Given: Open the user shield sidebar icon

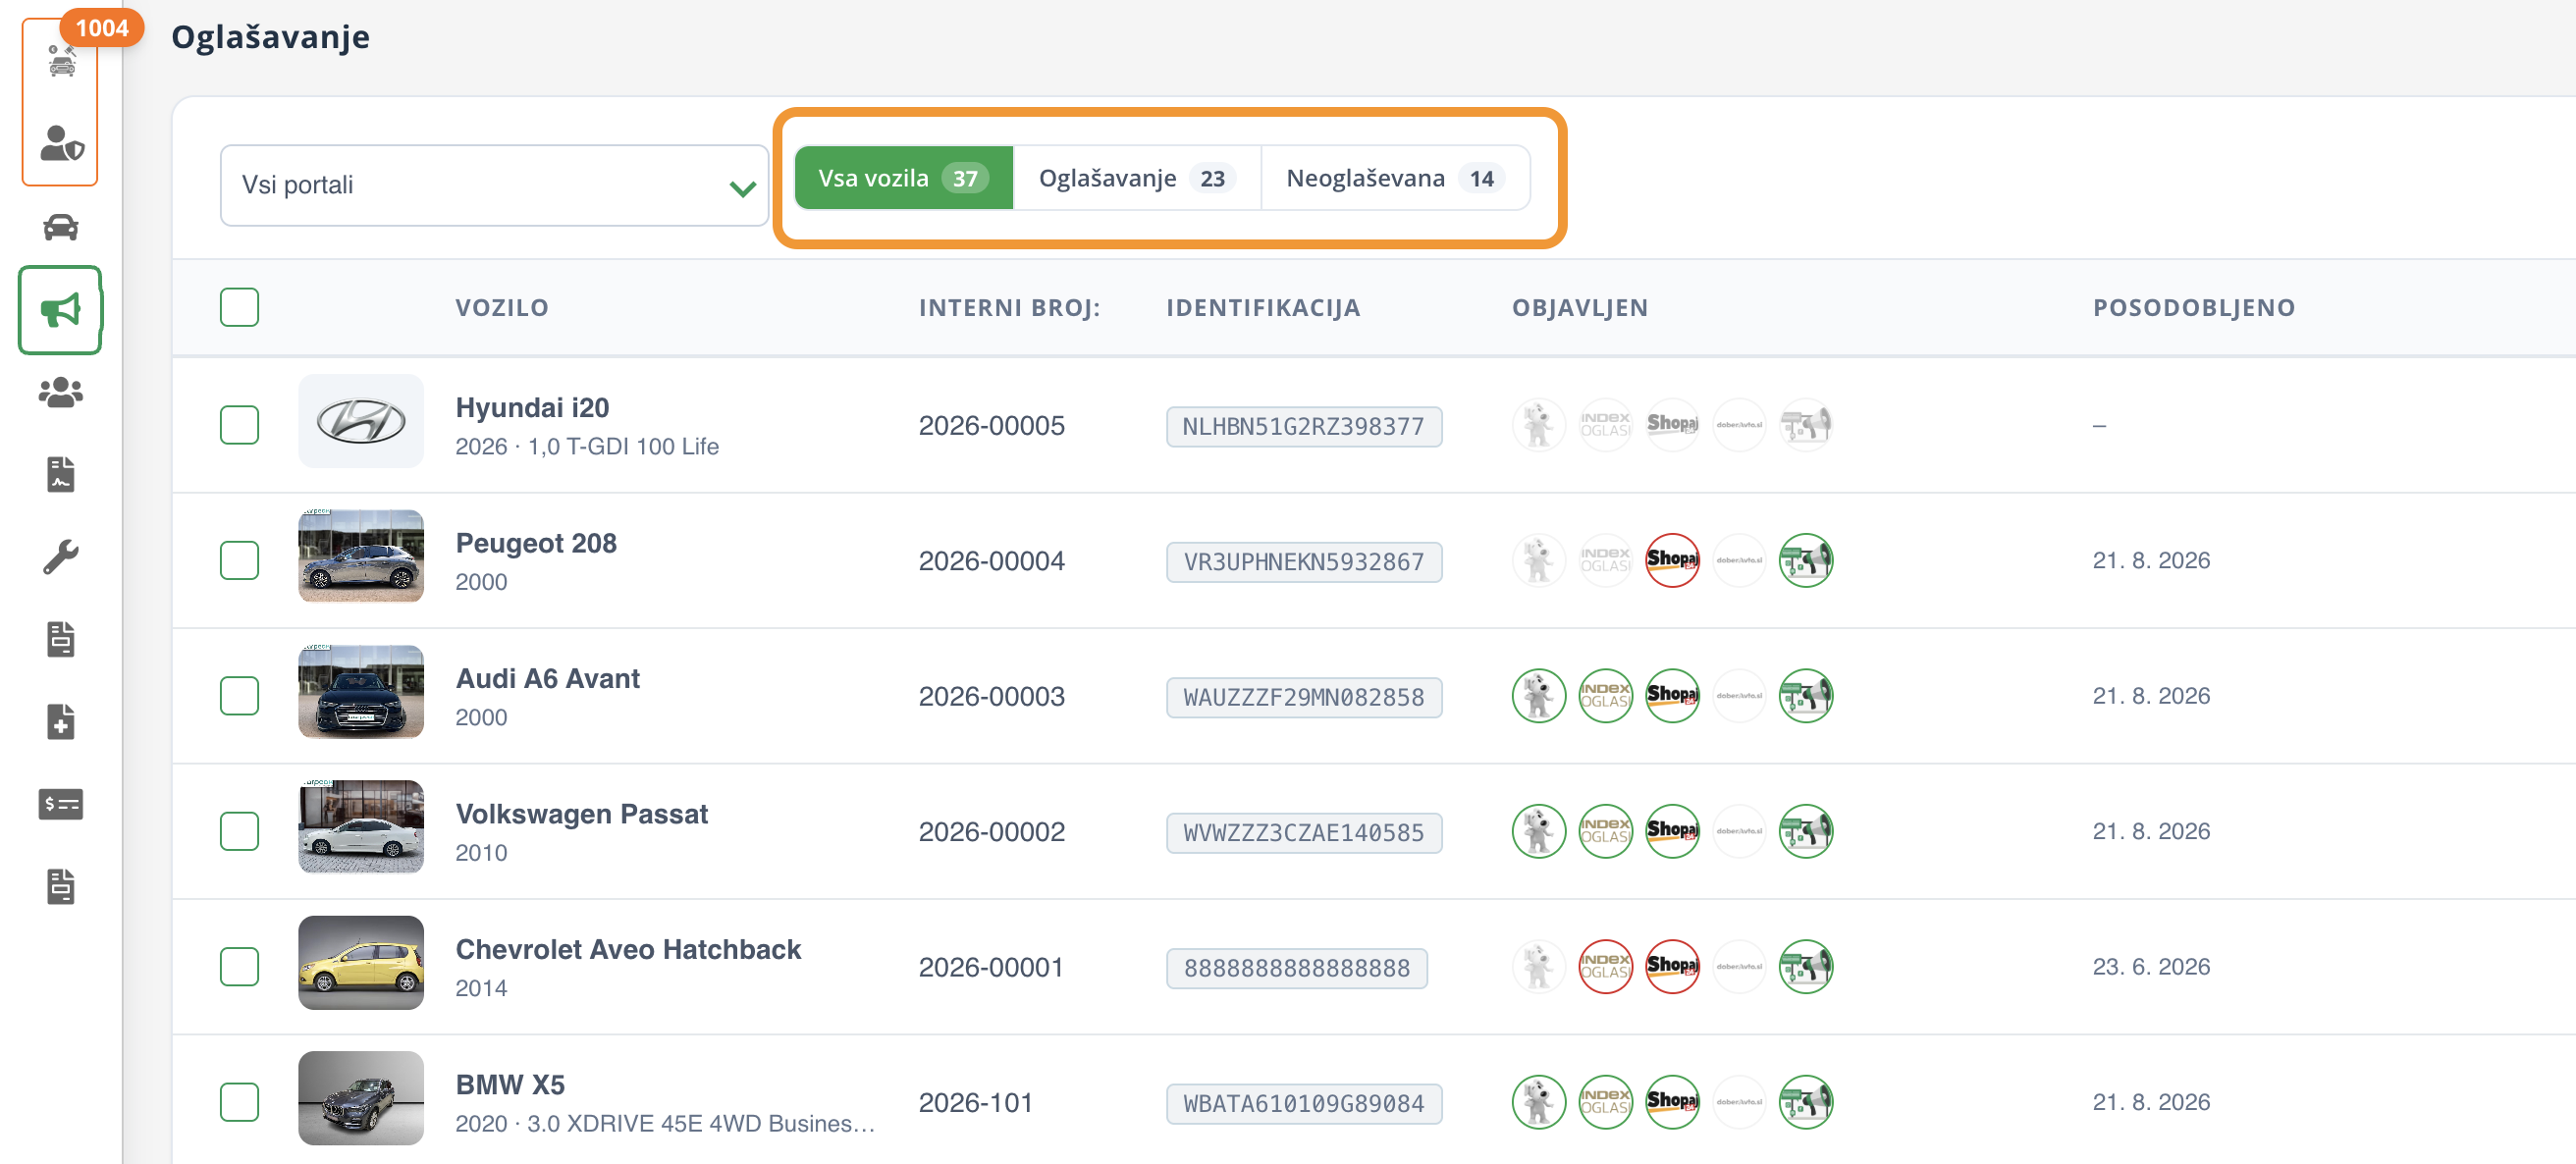Looking at the screenshot, I should (61, 143).
